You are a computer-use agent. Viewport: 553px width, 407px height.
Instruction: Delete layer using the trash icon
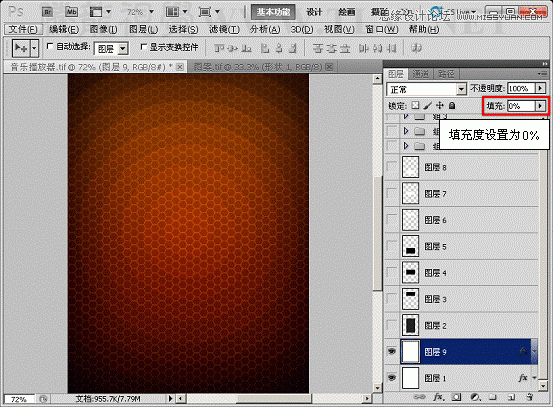(530, 397)
